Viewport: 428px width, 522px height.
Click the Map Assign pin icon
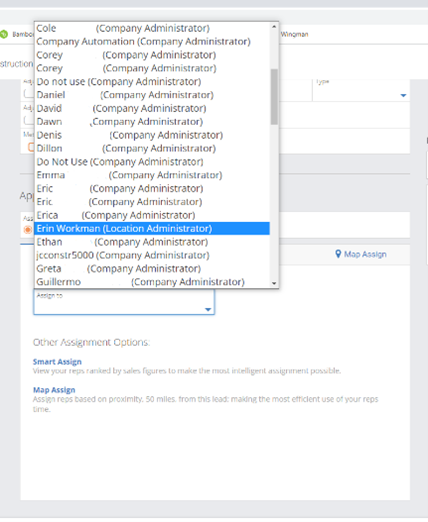pyautogui.click(x=338, y=254)
